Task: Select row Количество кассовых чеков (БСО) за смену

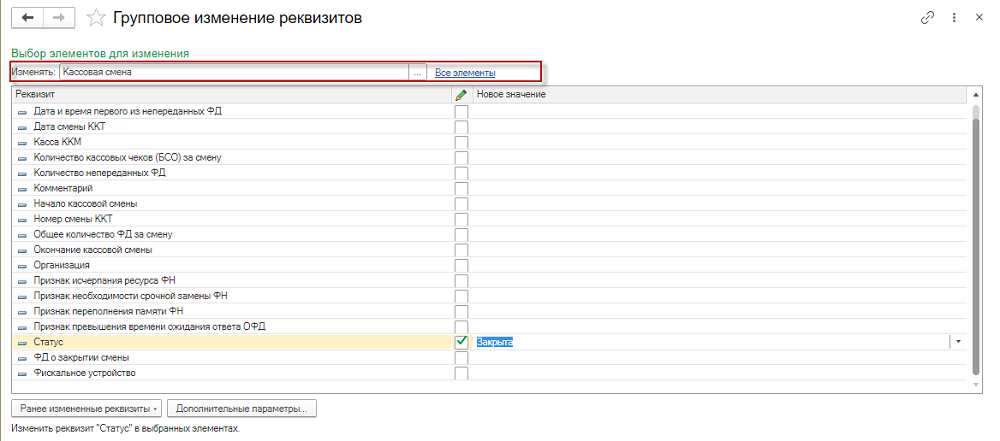Action: (x=128, y=158)
